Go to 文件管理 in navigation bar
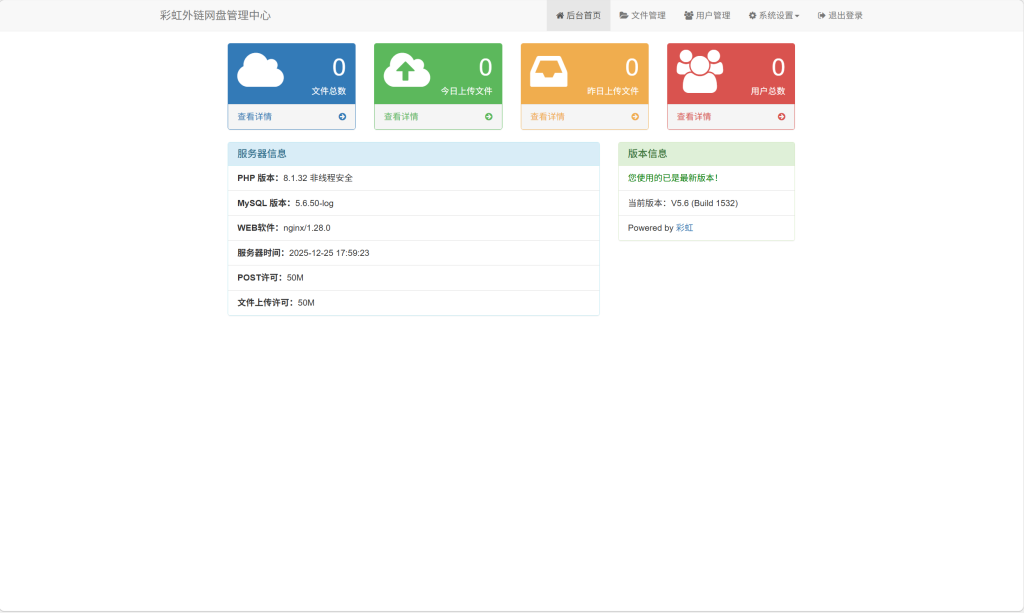The height and width of the screenshot is (613, 1024). click(x=642, y=16)
